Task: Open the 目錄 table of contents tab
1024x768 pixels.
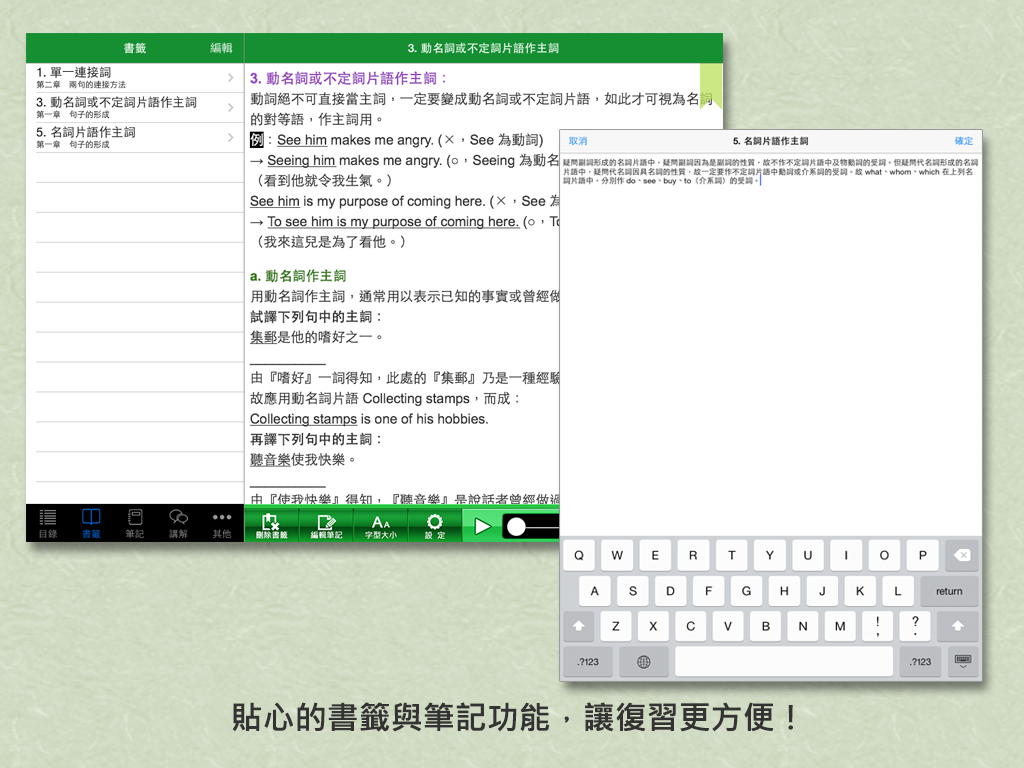Action: 48,523
